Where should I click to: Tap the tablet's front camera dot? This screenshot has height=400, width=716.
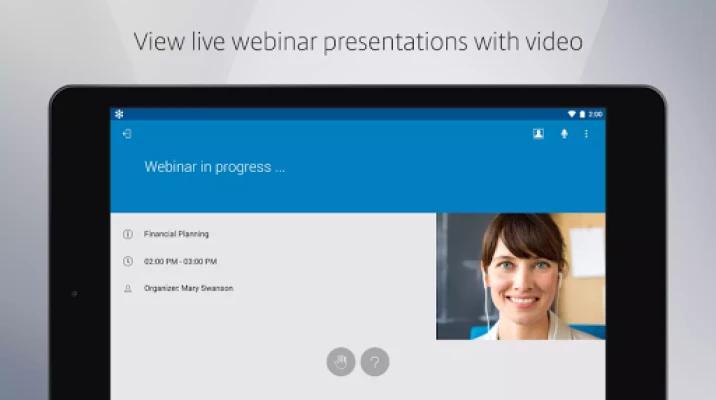tap(74, 294)
